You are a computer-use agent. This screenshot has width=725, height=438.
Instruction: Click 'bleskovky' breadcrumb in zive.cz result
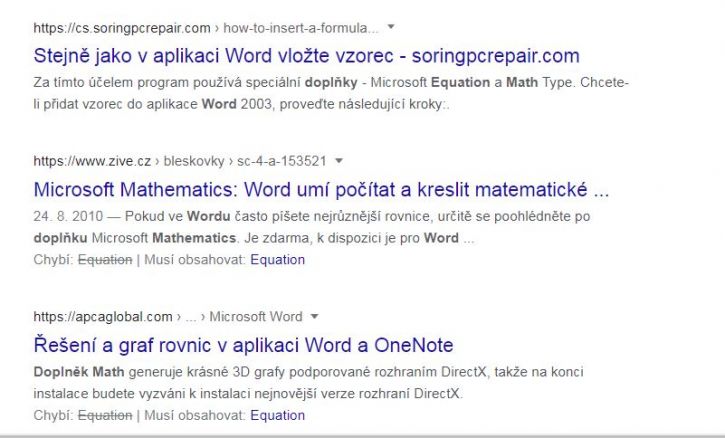point(194,161)
